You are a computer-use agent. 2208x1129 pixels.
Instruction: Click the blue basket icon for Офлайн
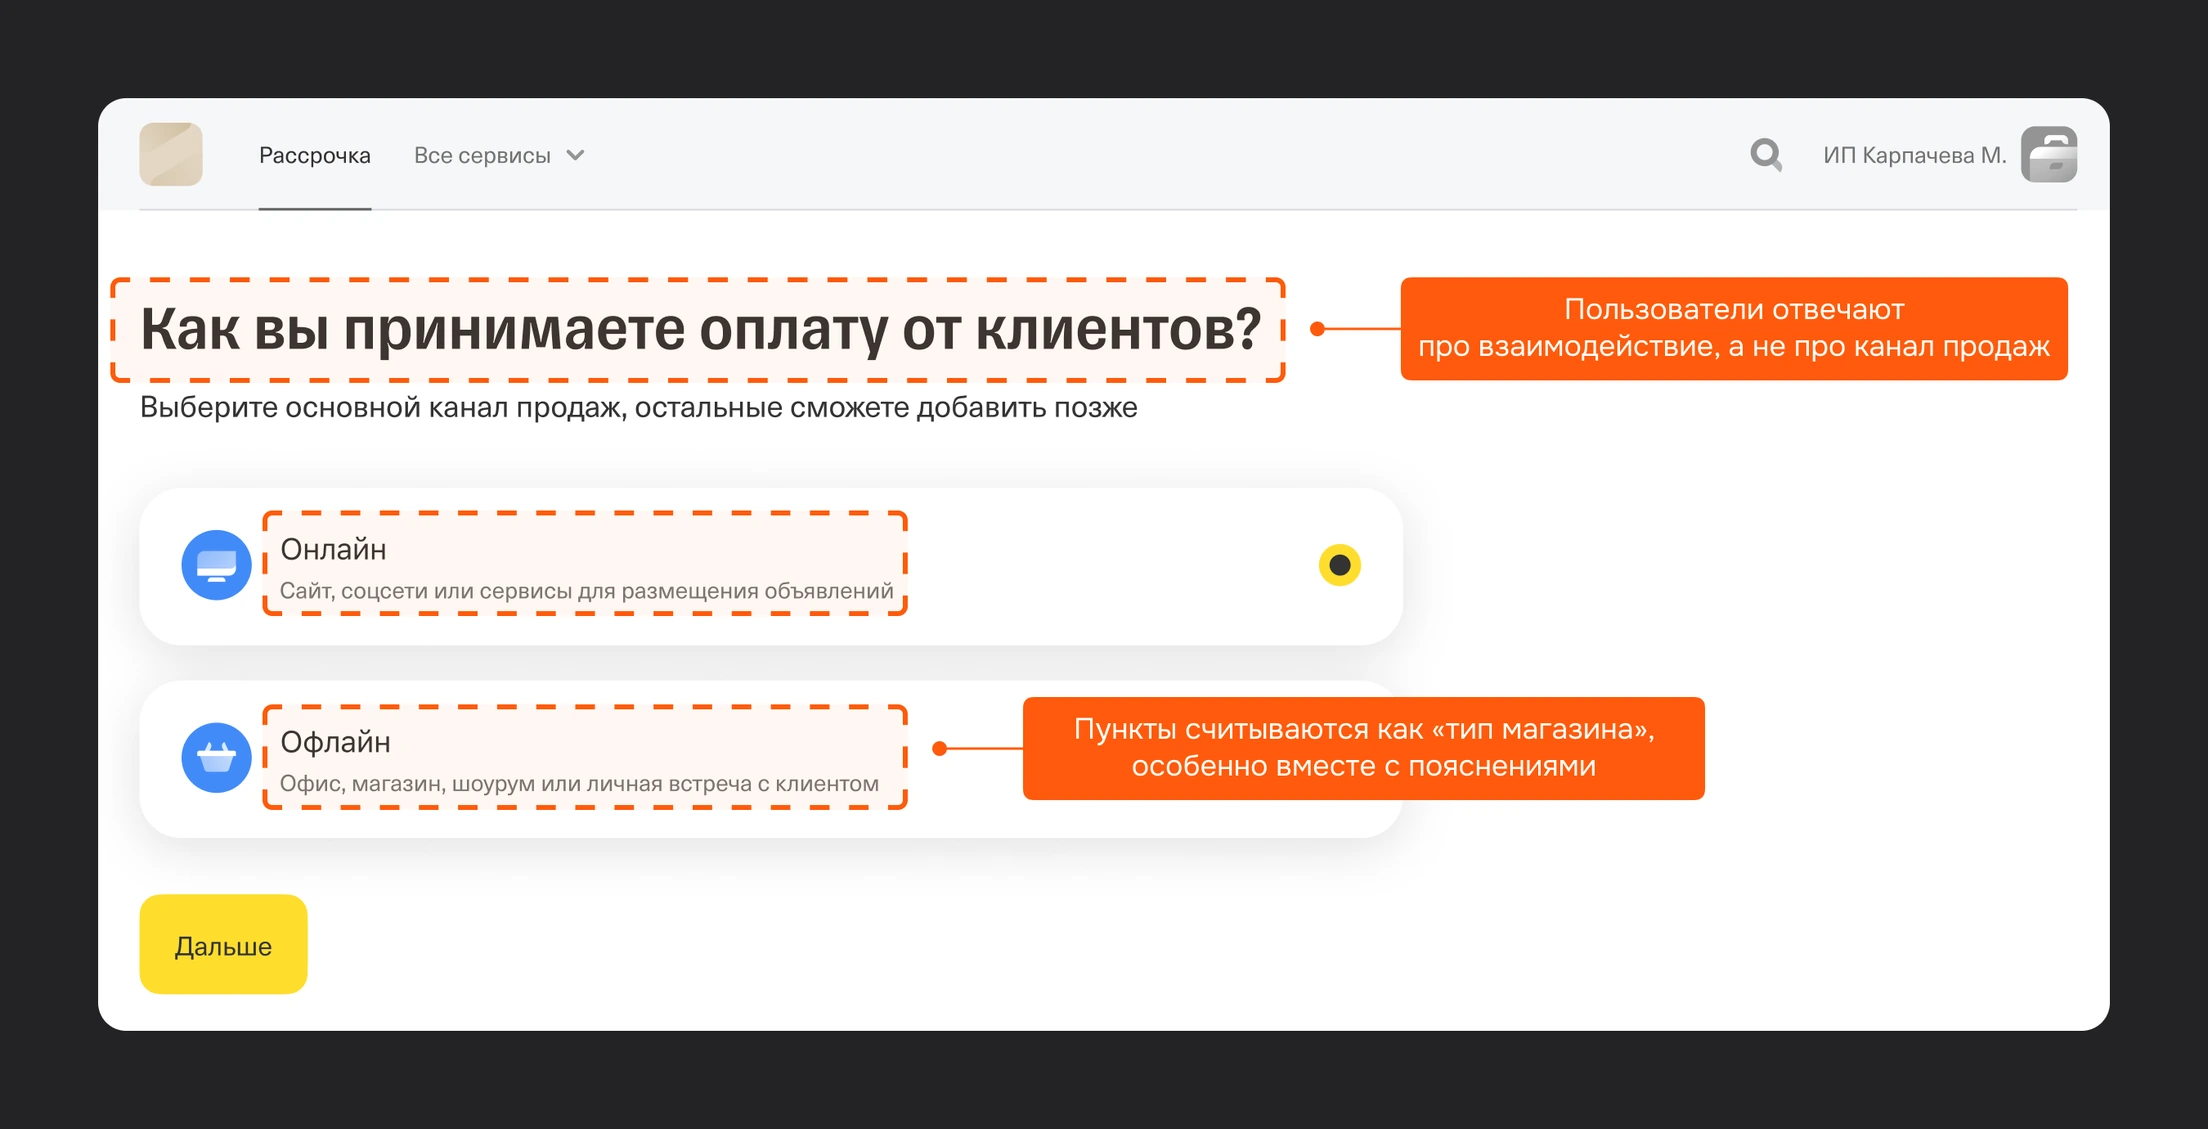(216, 758)
